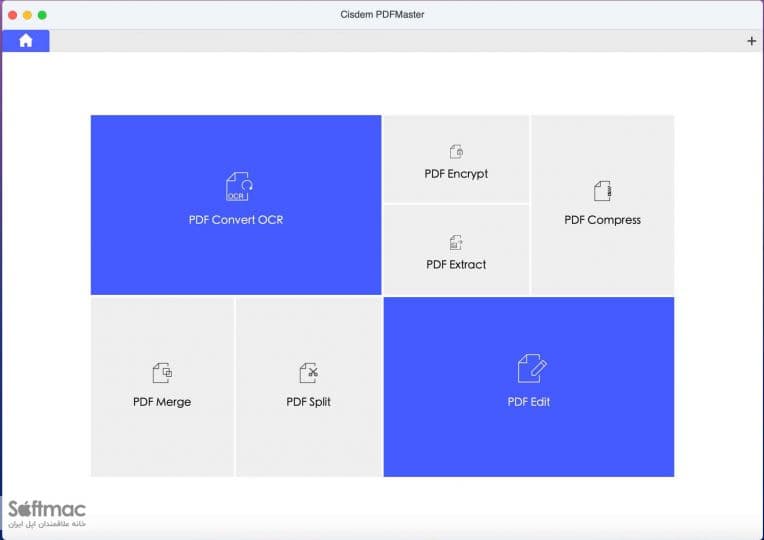Choose the PDF Extract label
Viewport: 764px width, 540px height.
tap(456, 265)
